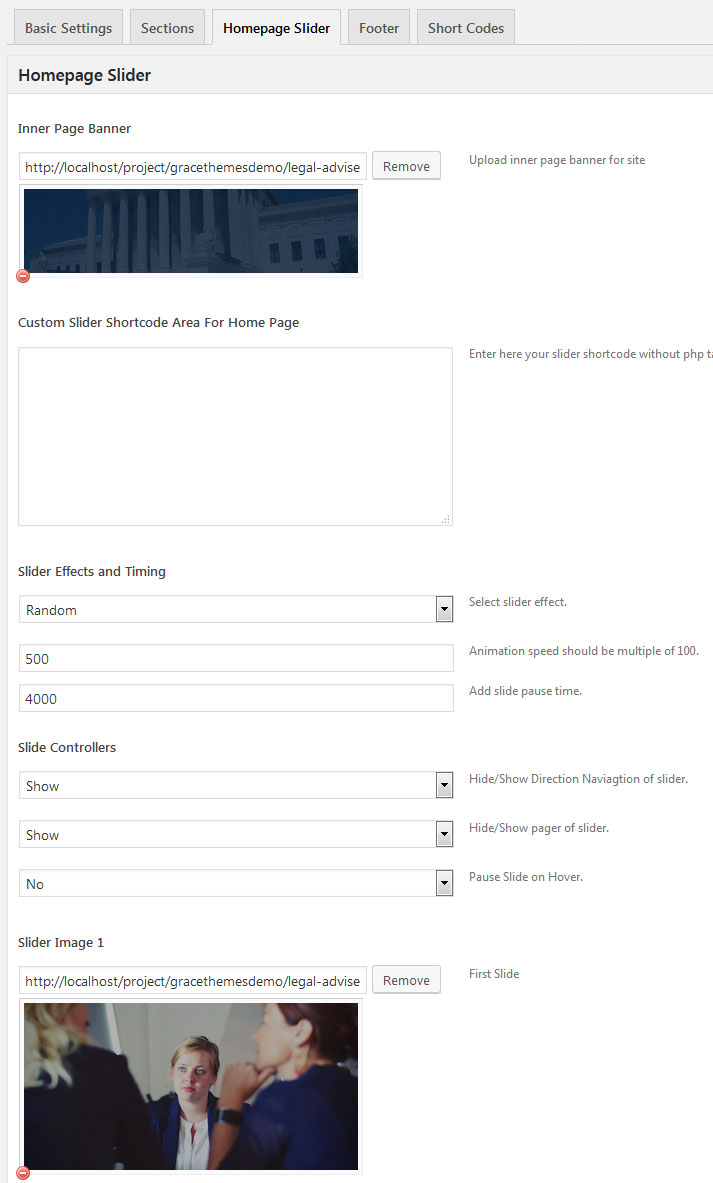Click the 'Slide Controllers' label

[x=67, y=747]
